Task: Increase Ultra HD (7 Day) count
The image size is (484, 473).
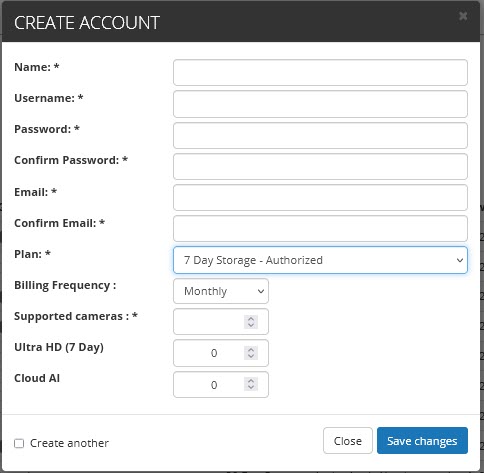Action: 251,349
